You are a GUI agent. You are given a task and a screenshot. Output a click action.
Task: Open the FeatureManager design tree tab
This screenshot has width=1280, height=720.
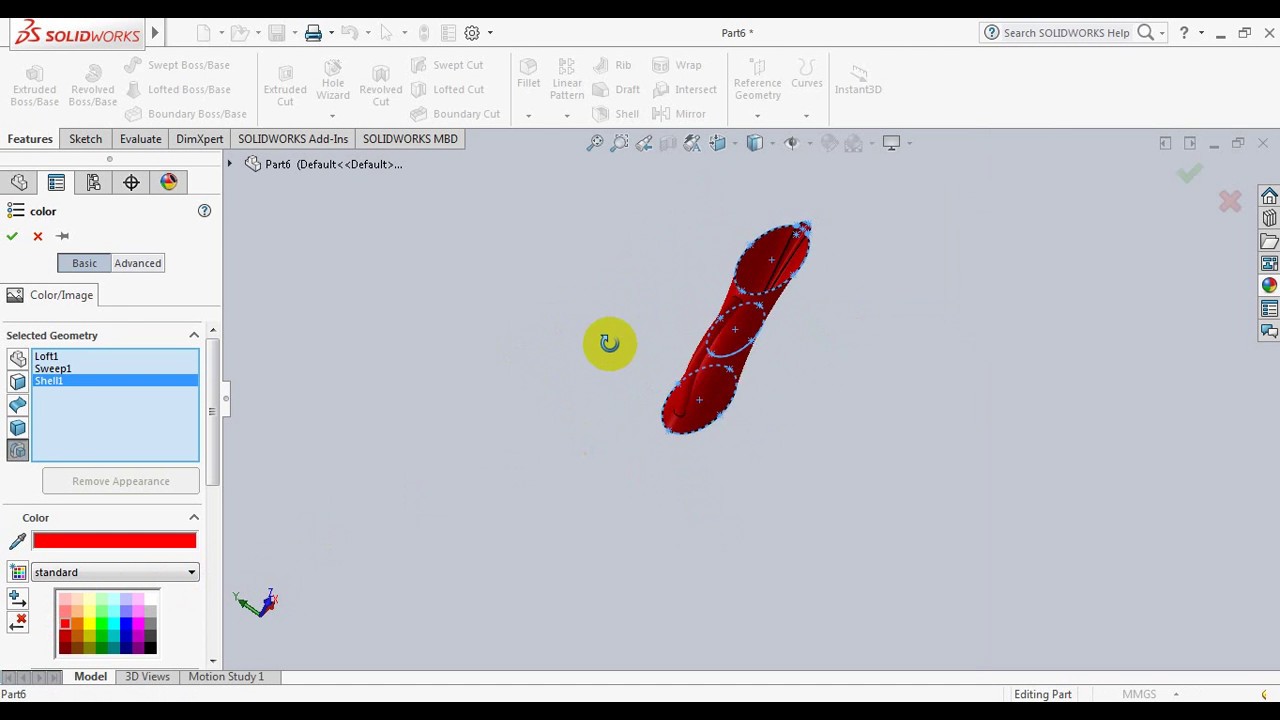tap(19, 182)
